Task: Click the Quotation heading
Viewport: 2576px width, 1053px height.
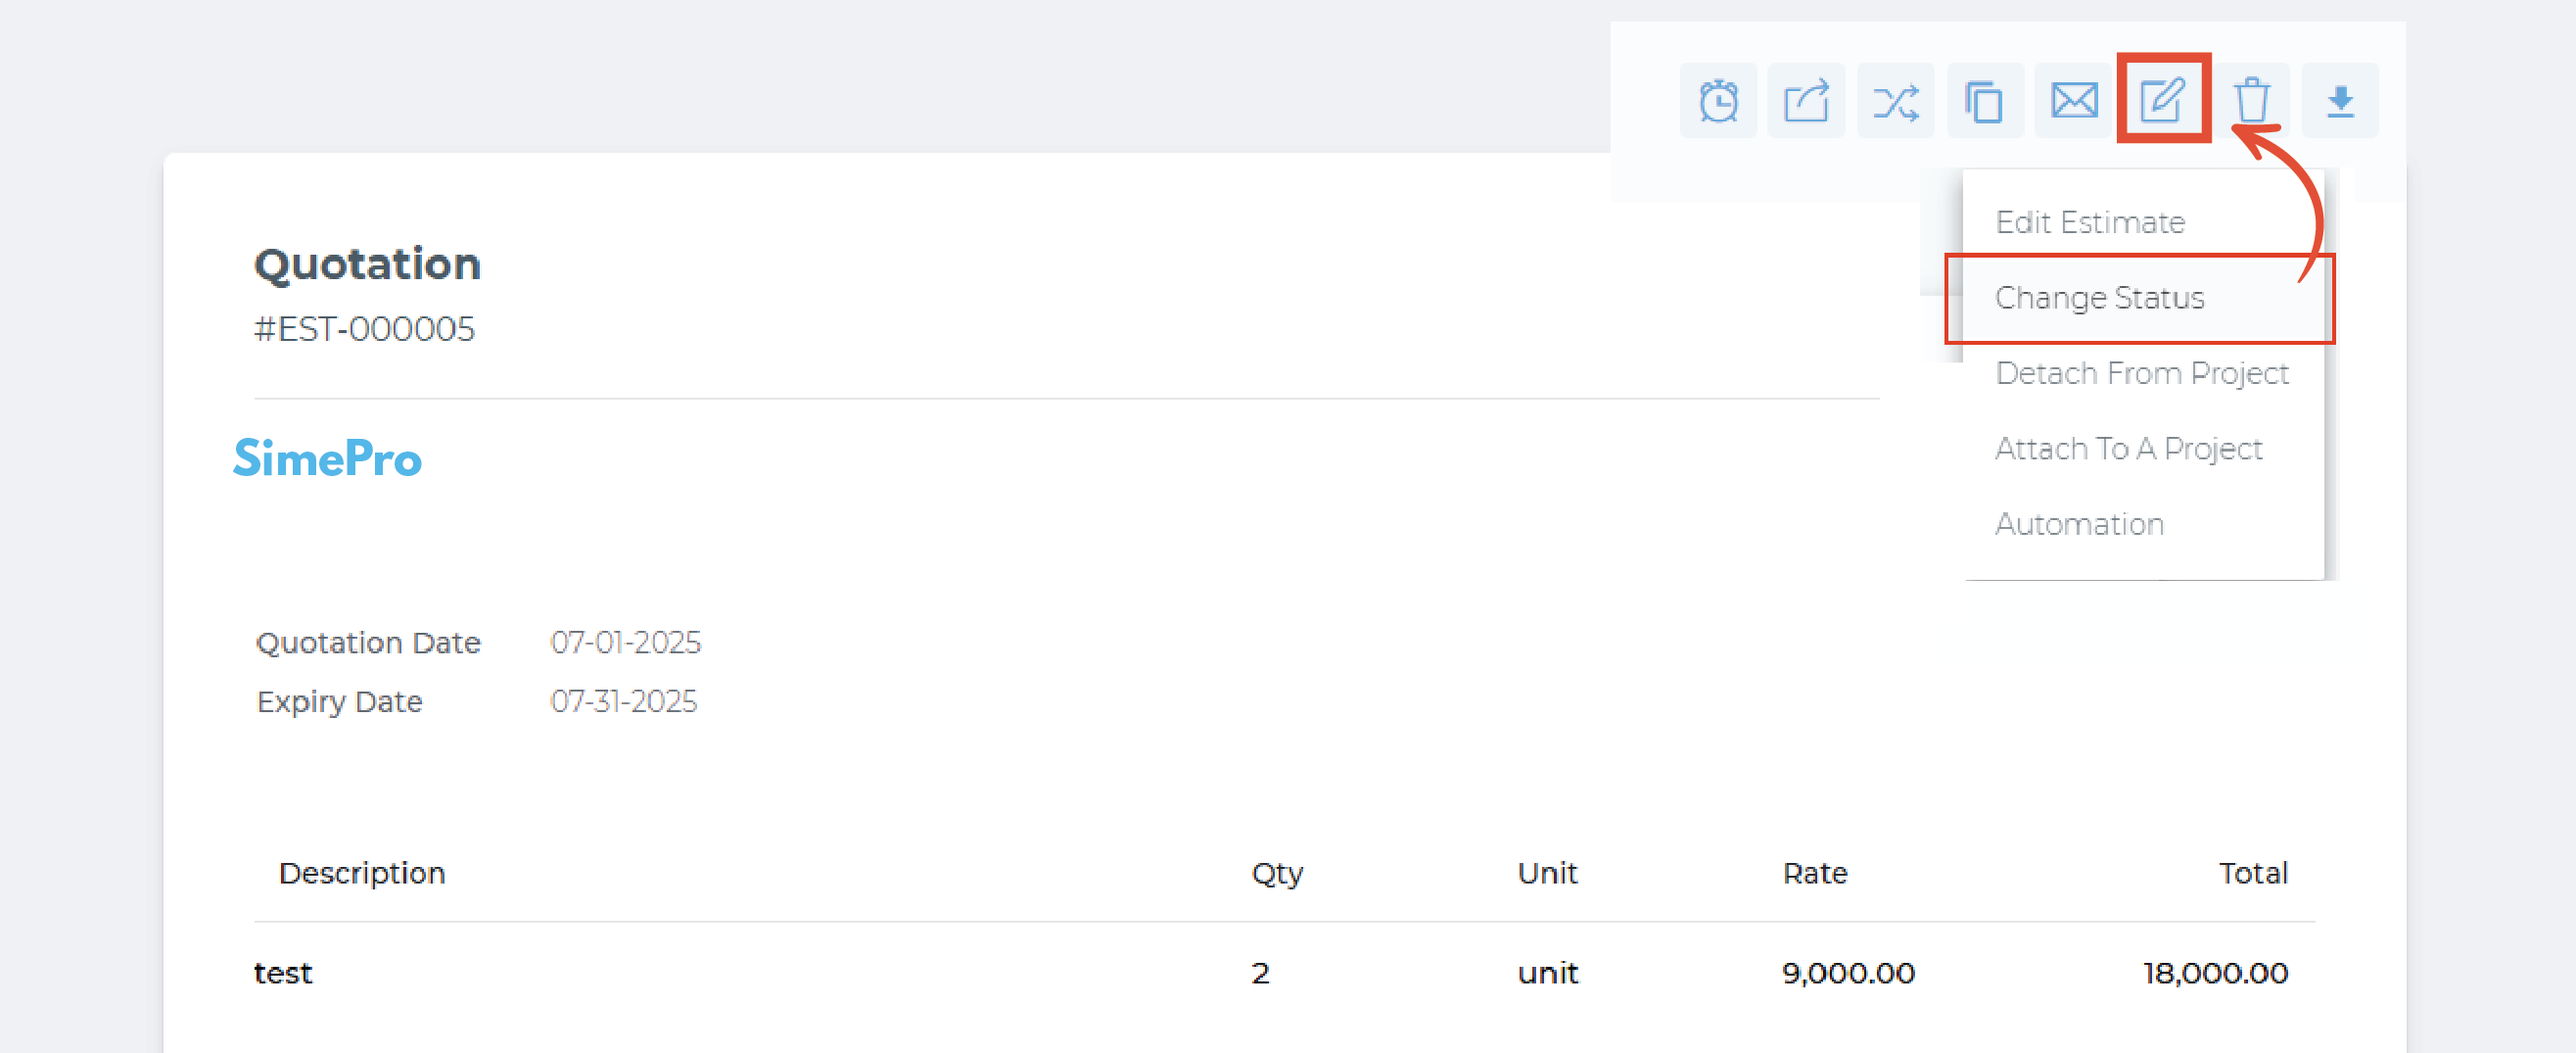Action: pyautogui.click(x=367, y=265)
